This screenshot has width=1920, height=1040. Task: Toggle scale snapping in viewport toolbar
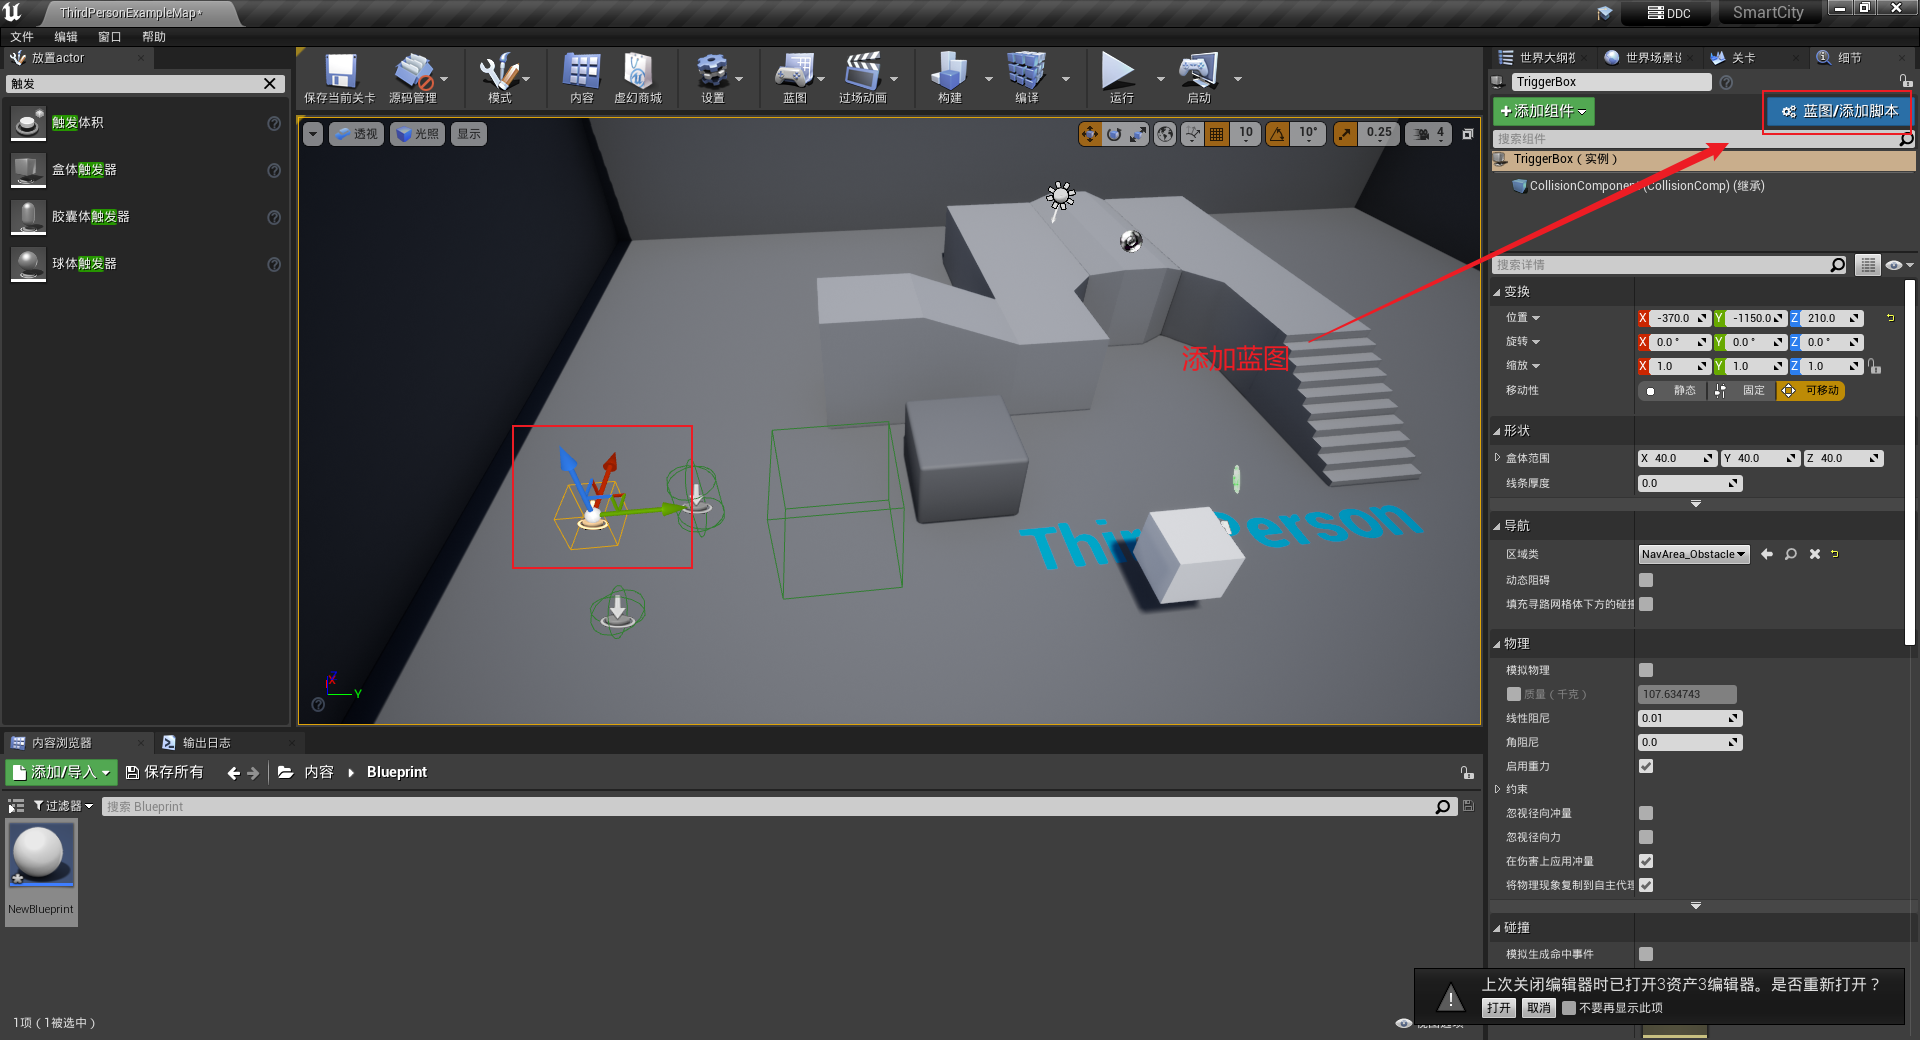pyautogui.click(x=1346, y=134)
